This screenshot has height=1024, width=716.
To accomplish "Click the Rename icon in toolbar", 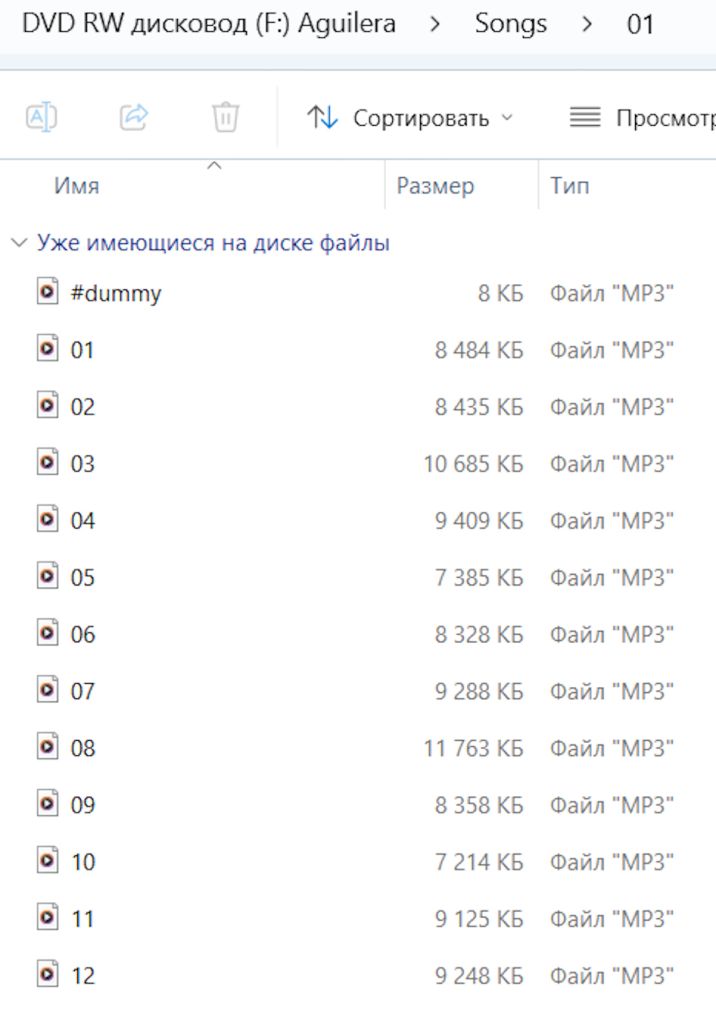I will (x=41, y=118).
